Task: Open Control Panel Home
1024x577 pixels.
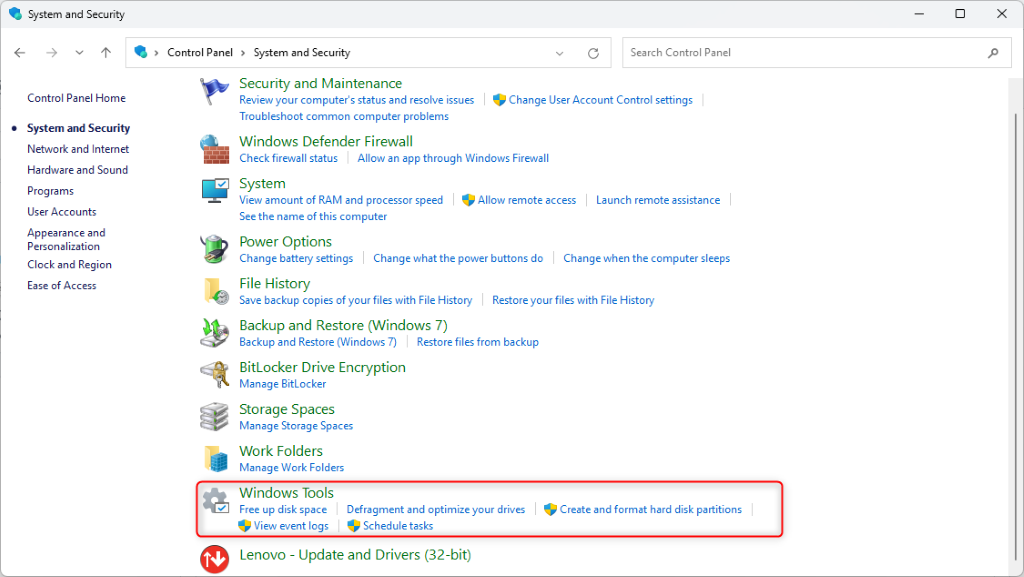Action: click(76, 98)
